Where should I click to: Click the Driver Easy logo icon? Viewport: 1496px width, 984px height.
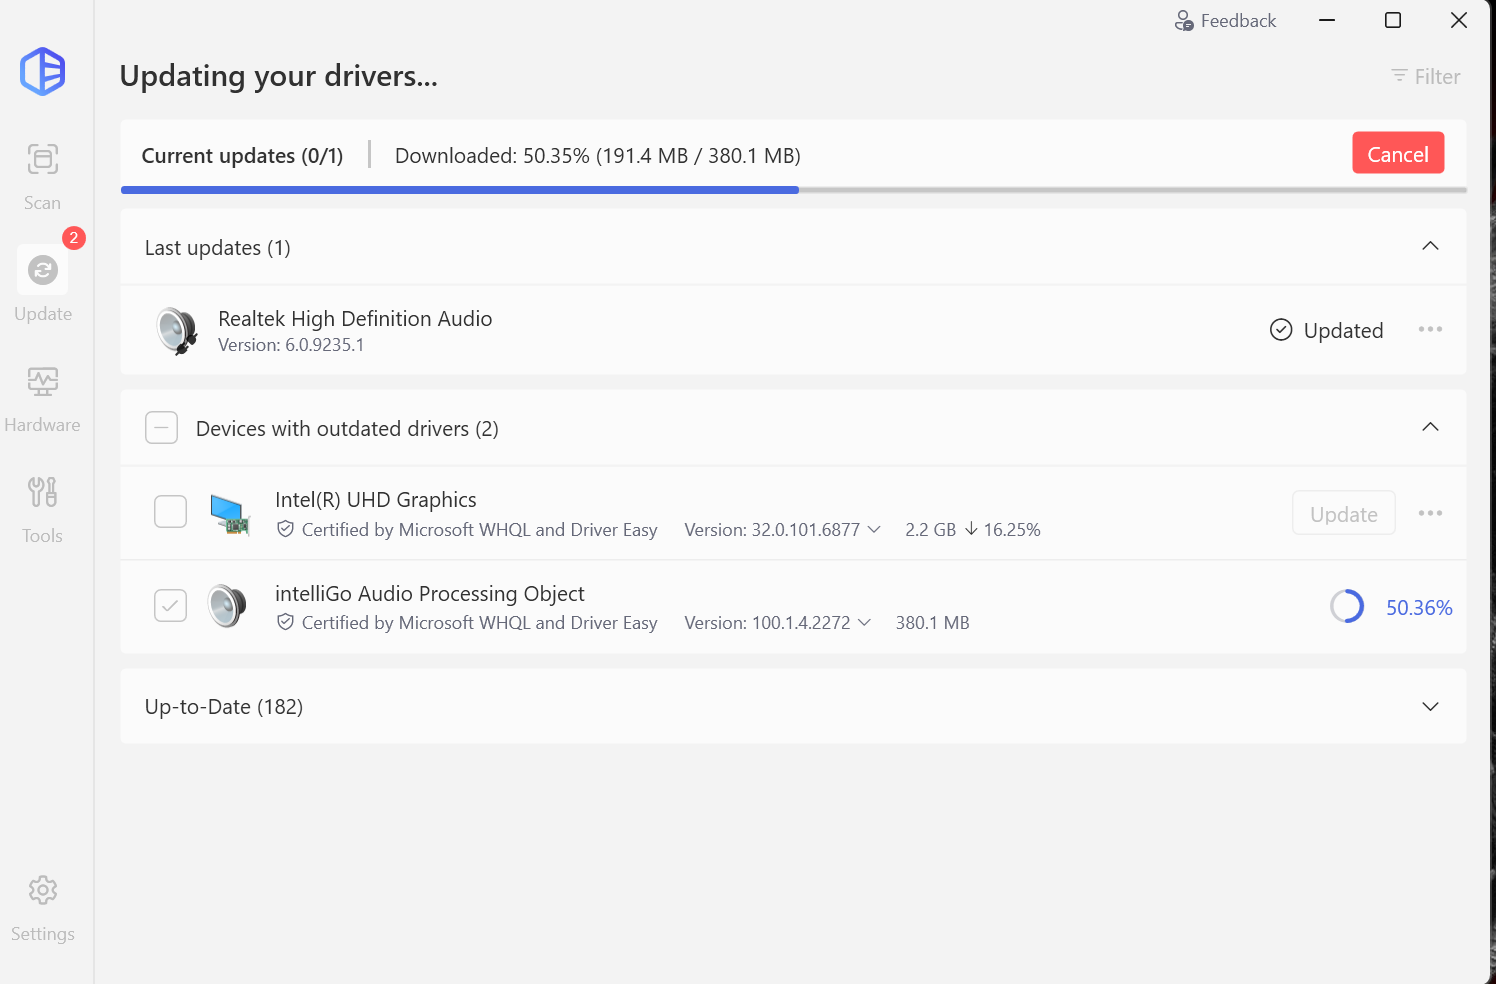(43, 71)
